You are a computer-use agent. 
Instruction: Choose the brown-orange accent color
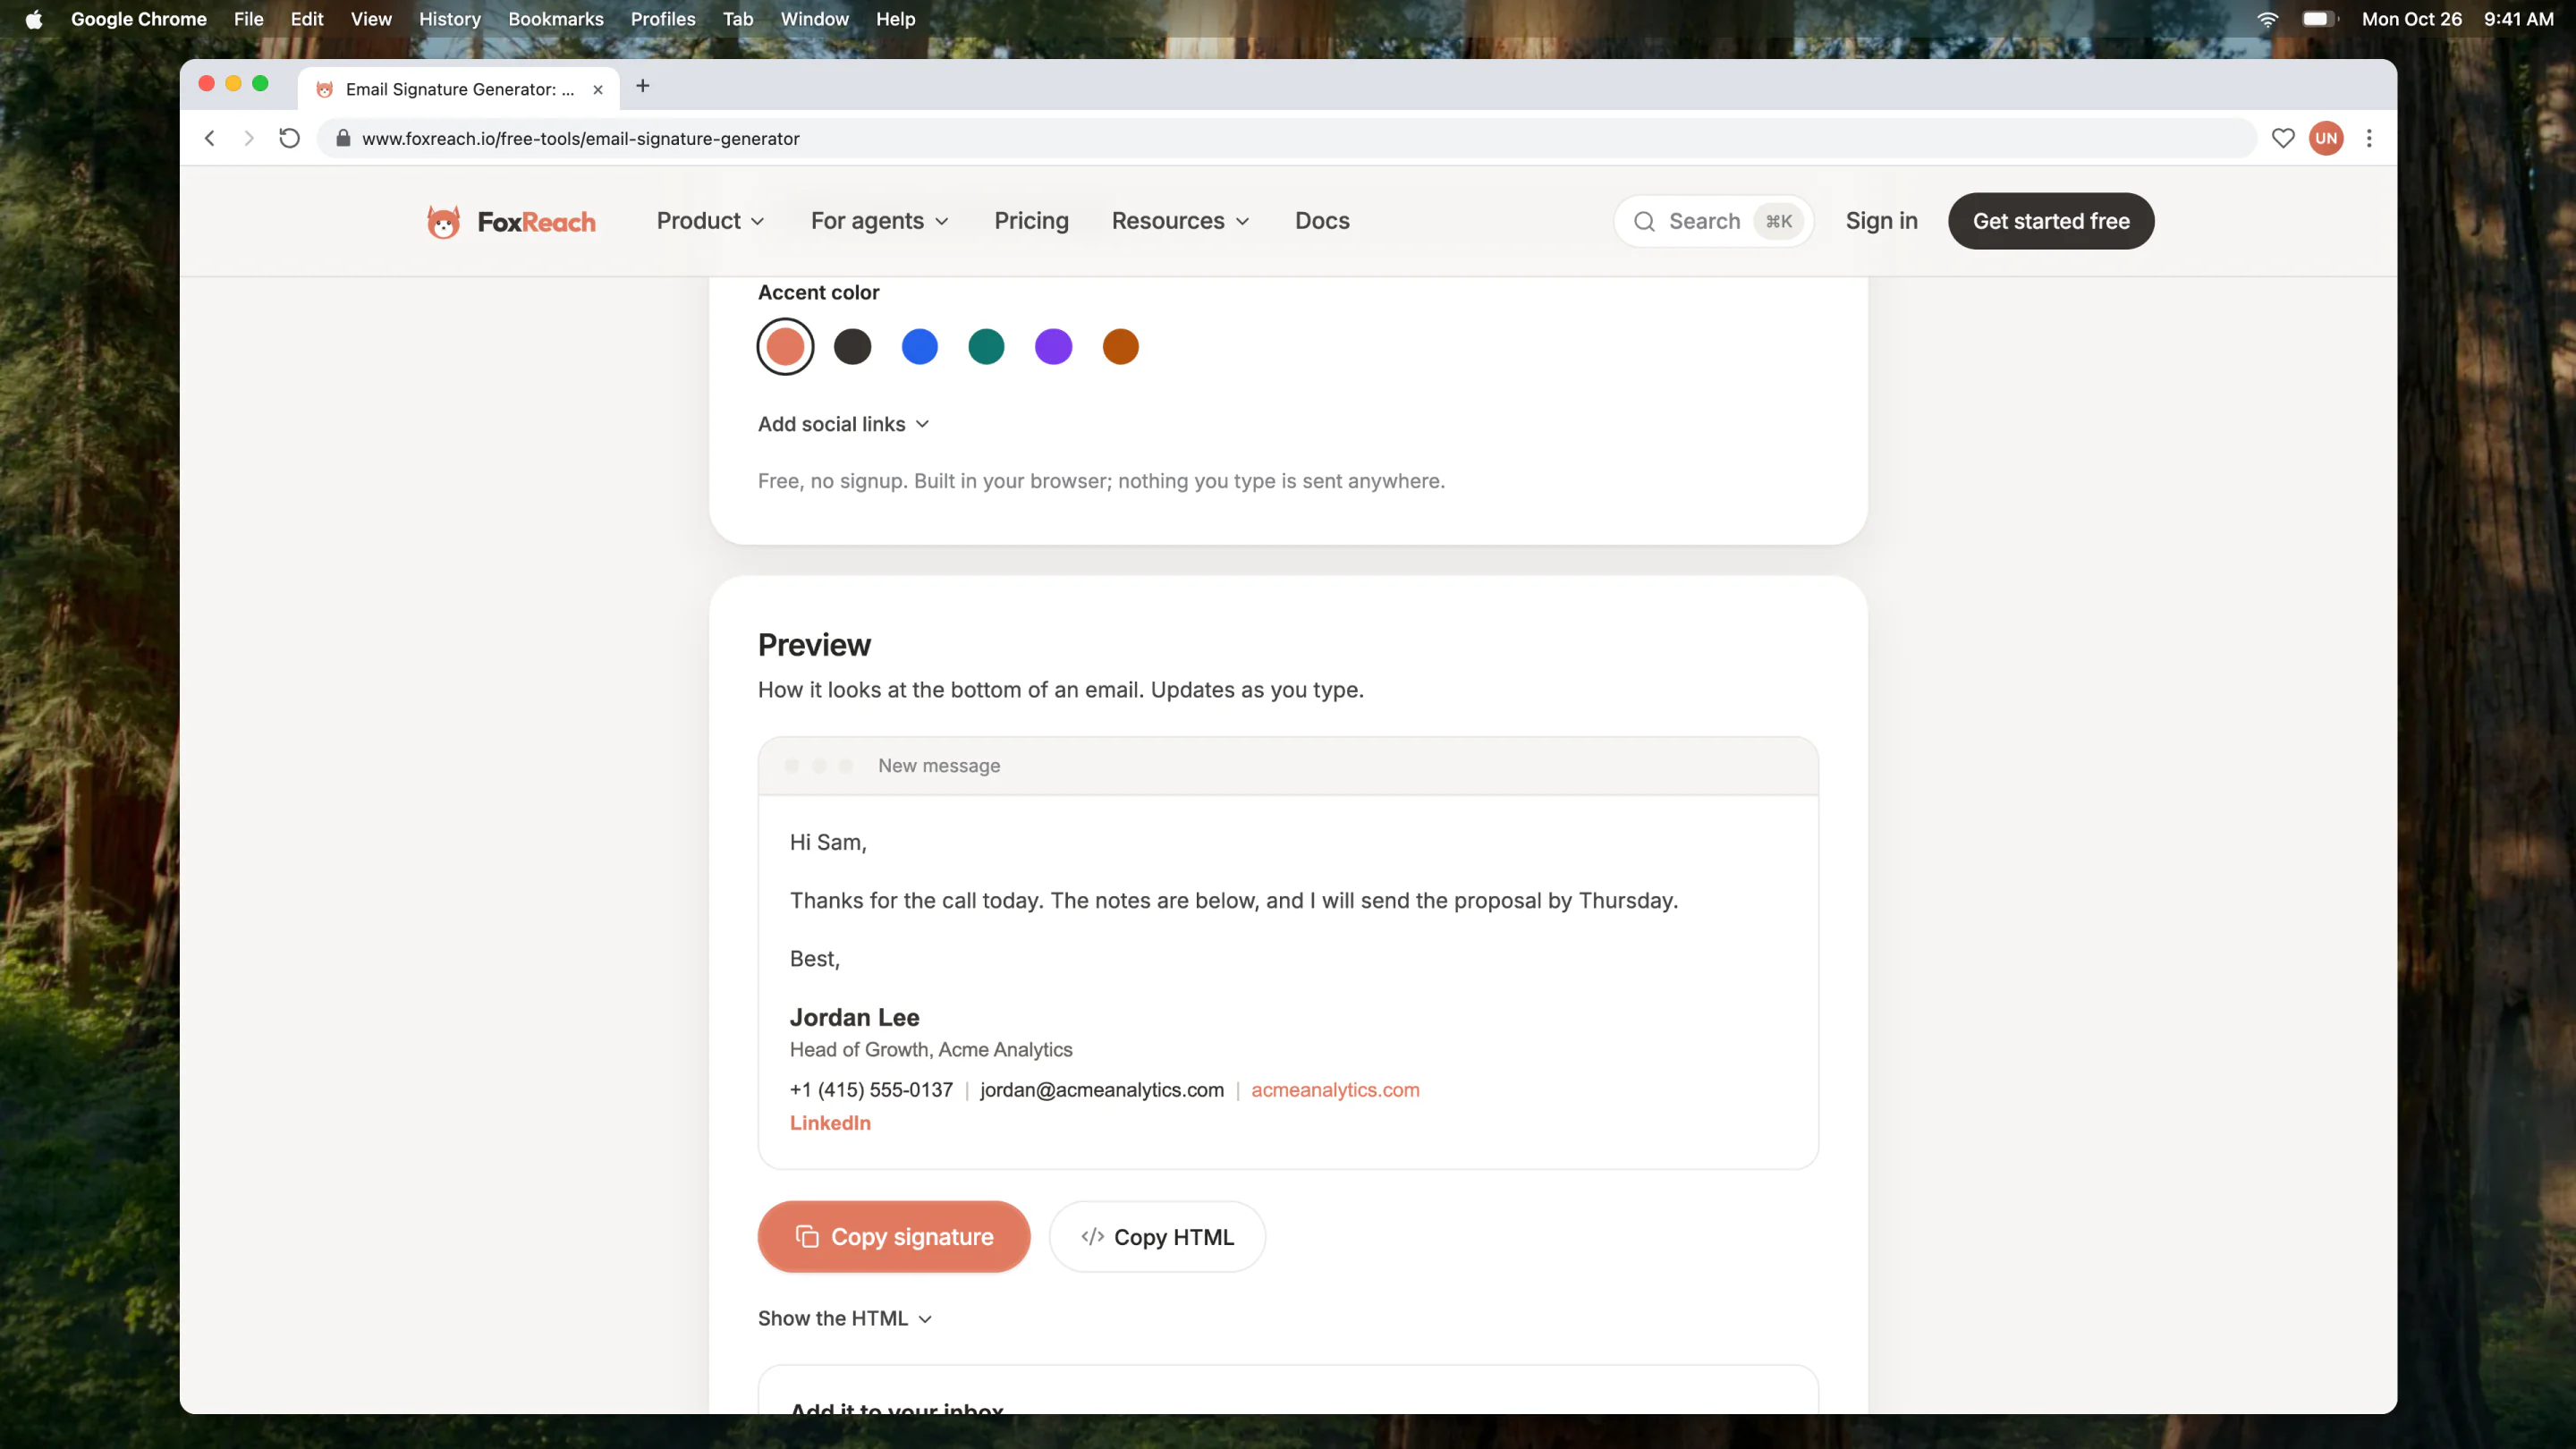click(x=1120, y=347)
